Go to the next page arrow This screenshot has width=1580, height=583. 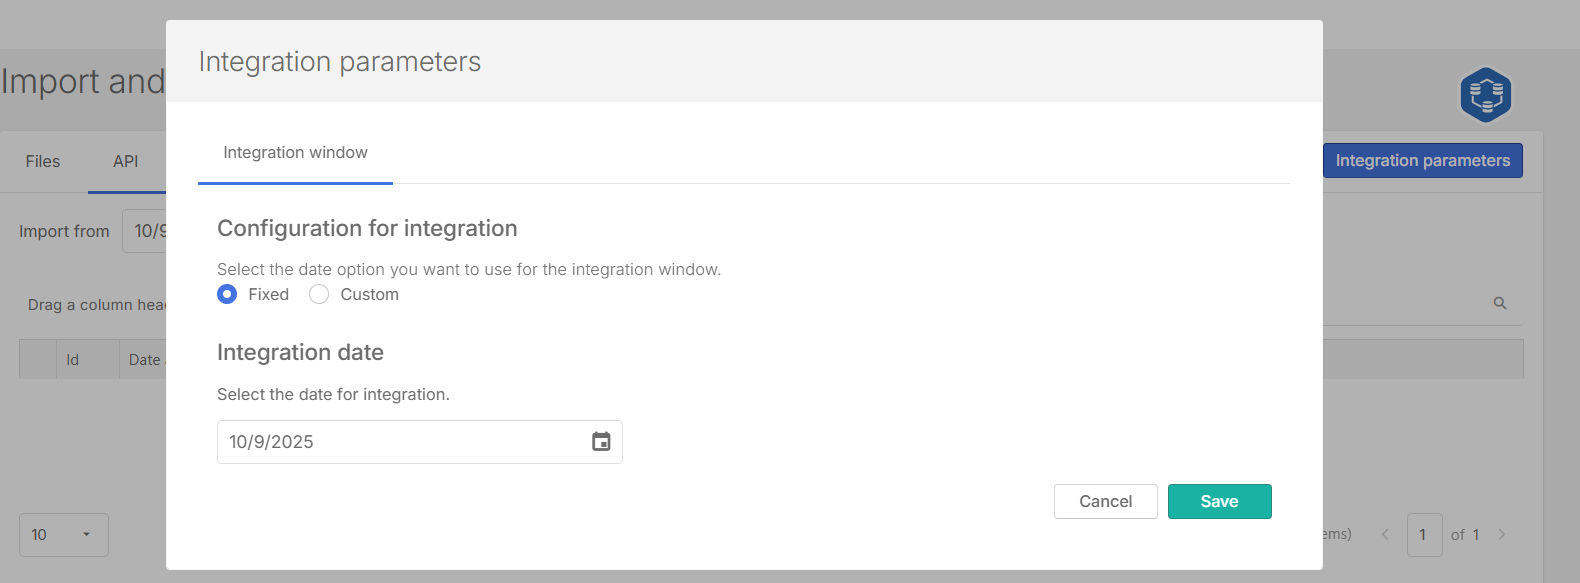pos(1502,535)
